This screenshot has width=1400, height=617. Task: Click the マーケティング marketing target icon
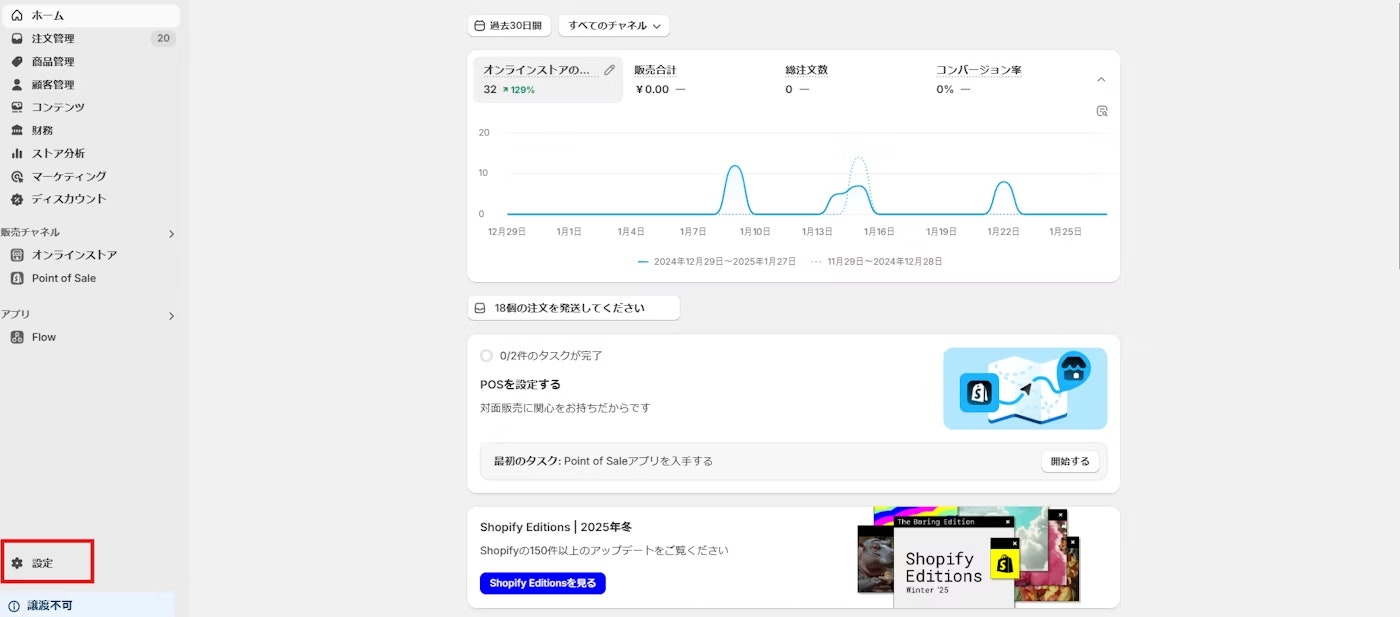[17, 176]
